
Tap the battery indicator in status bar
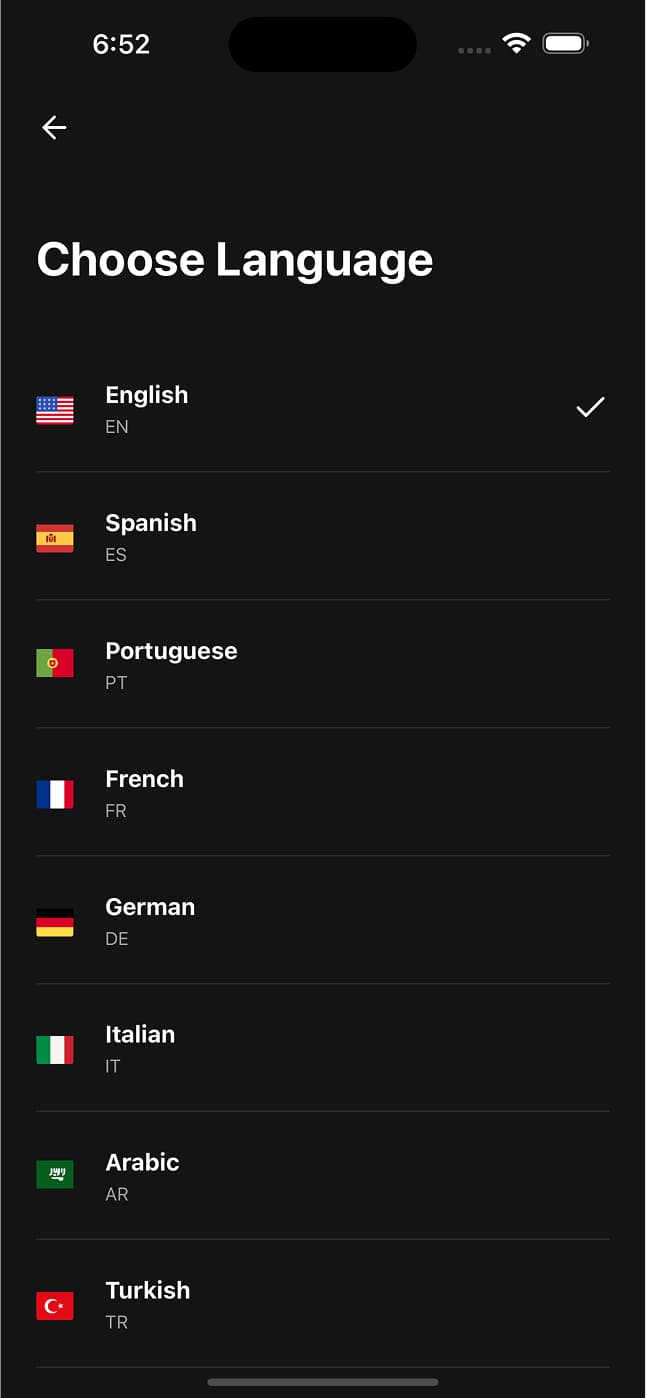point(565,43)
